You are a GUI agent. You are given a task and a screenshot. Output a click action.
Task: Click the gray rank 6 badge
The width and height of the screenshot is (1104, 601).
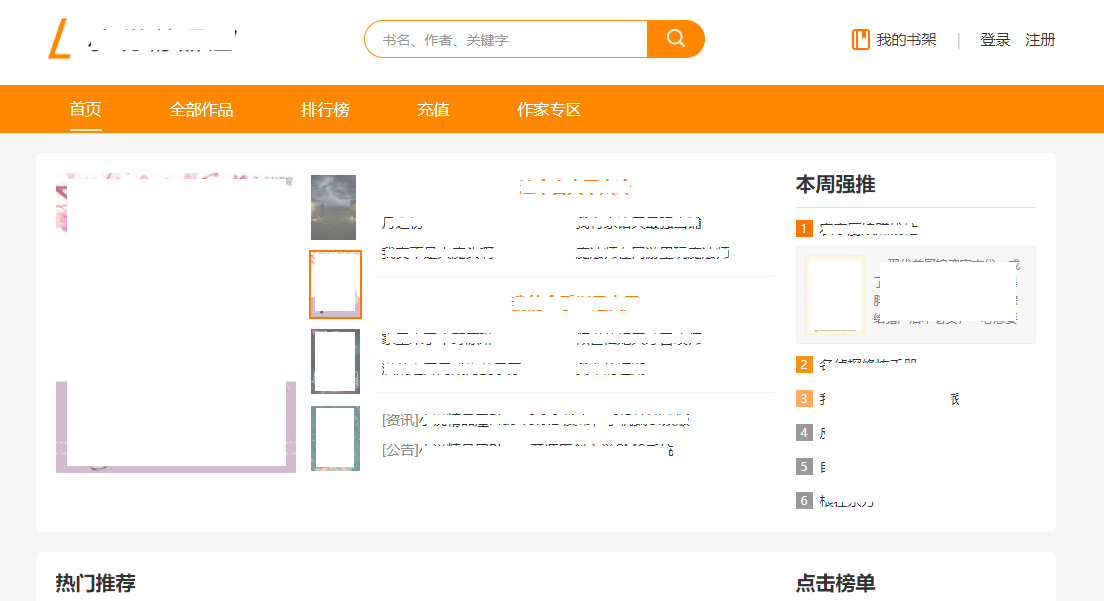pos(804,500)
